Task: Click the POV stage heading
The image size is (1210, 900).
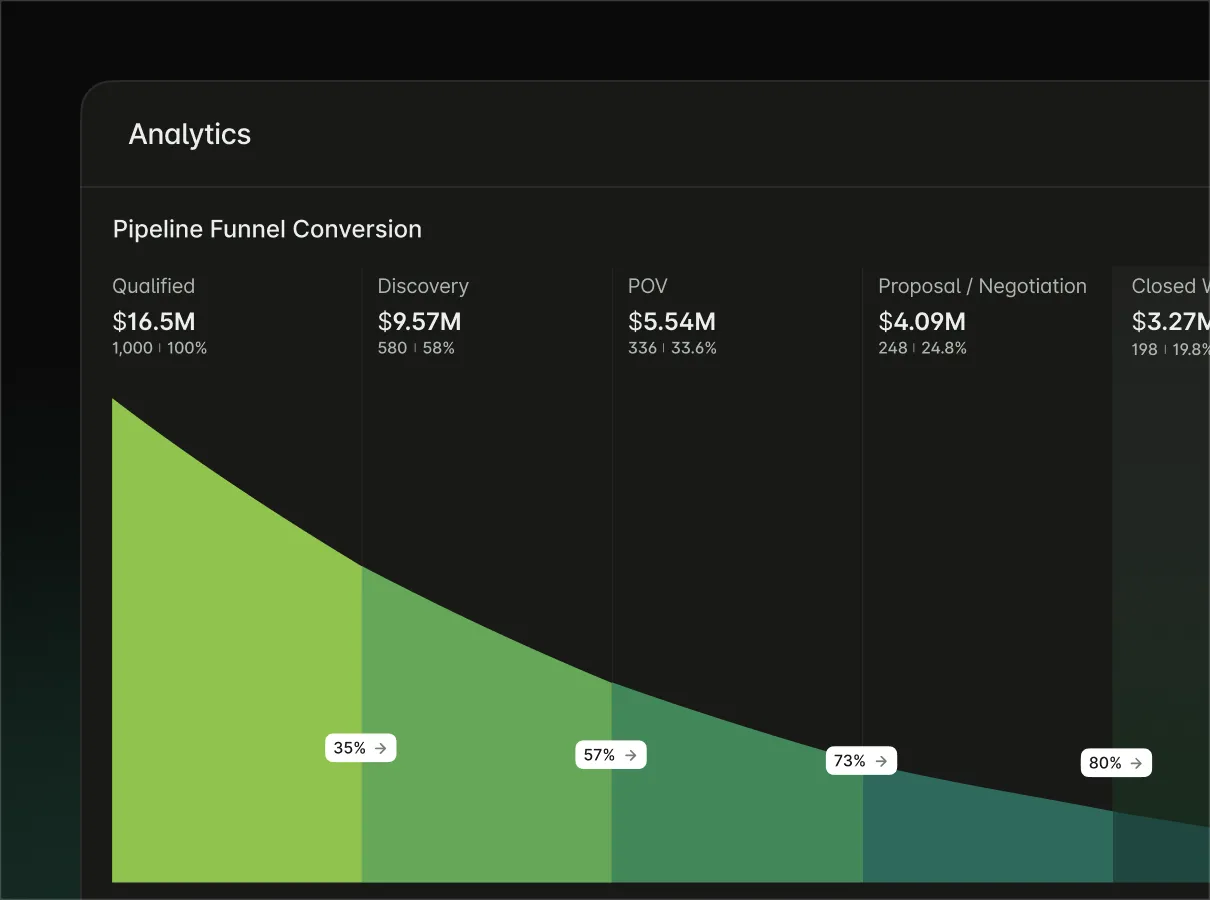Action: pyautogui.click(x=647, y=286)
